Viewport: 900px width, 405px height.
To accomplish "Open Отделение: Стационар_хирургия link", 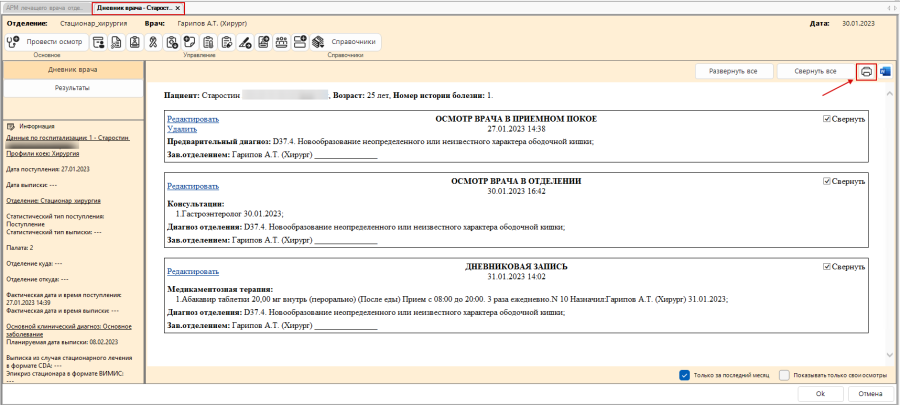I will coord(53,201).
